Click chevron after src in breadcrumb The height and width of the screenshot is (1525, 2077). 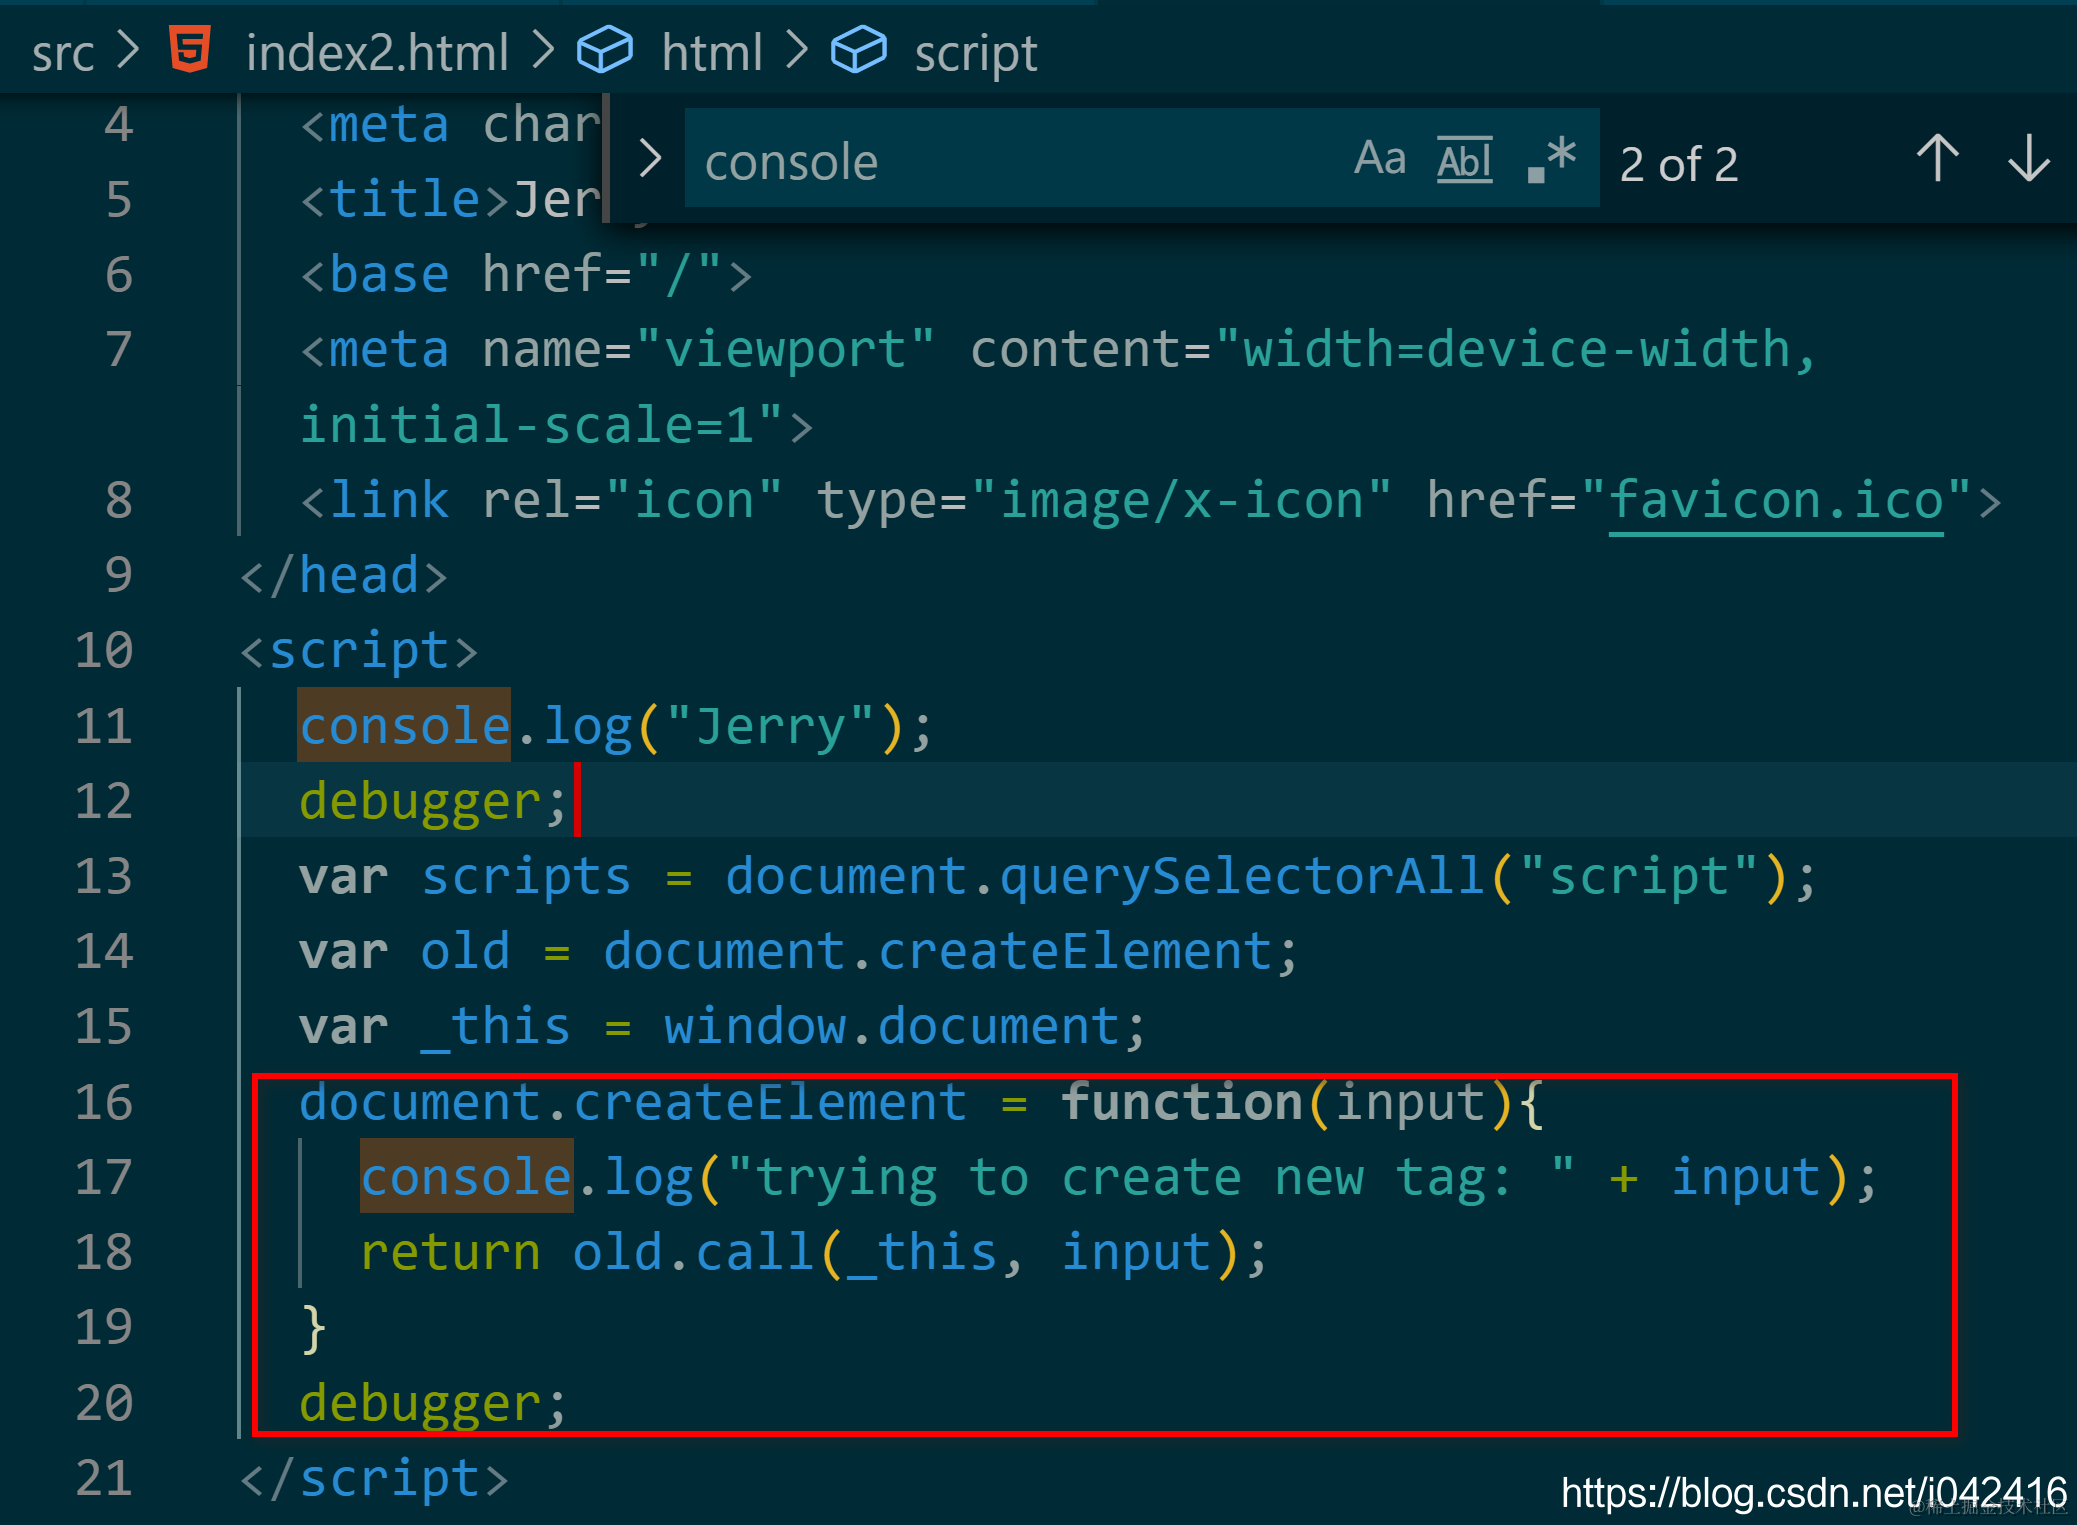[x=128, y=50]
